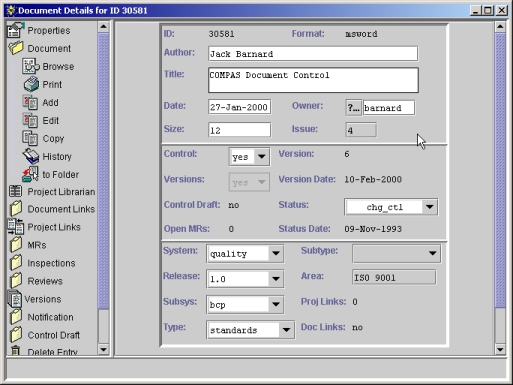Choose the Inspections label text

[51, 263]
